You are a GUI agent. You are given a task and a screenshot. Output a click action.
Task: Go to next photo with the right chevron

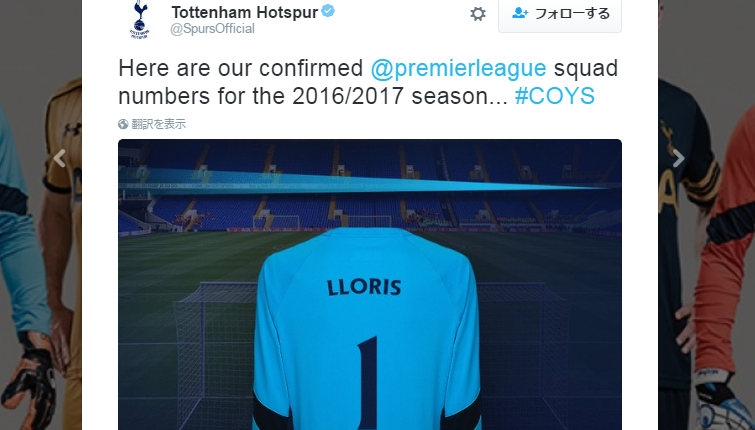[x=678, y=158]
